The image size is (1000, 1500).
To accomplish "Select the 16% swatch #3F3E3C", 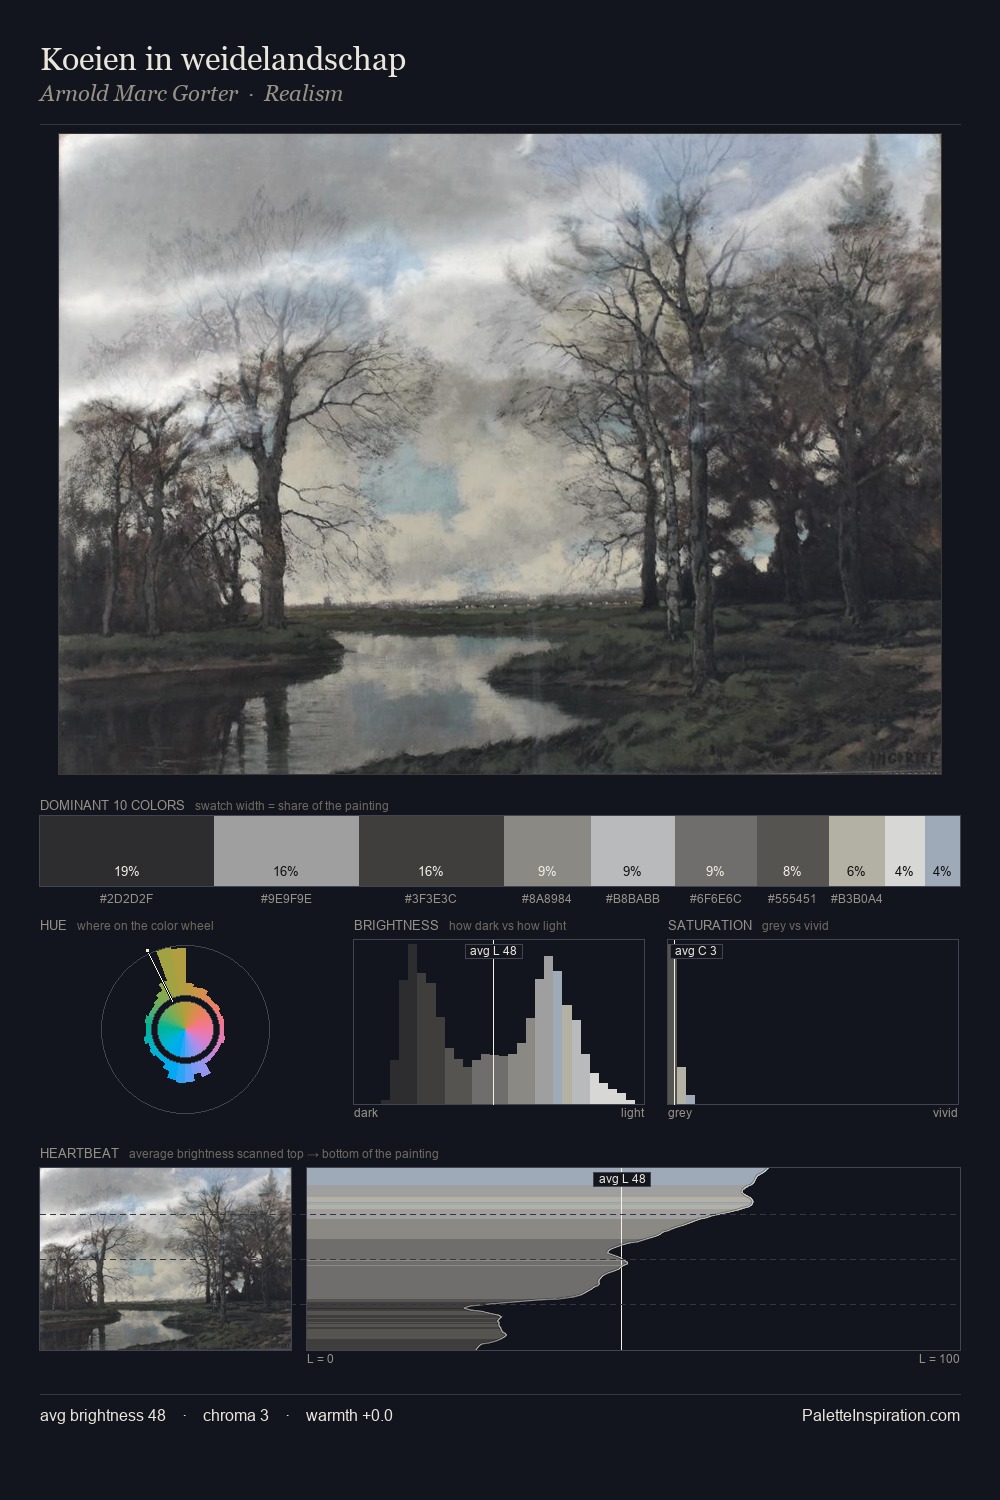I will [x=431, y=851].
